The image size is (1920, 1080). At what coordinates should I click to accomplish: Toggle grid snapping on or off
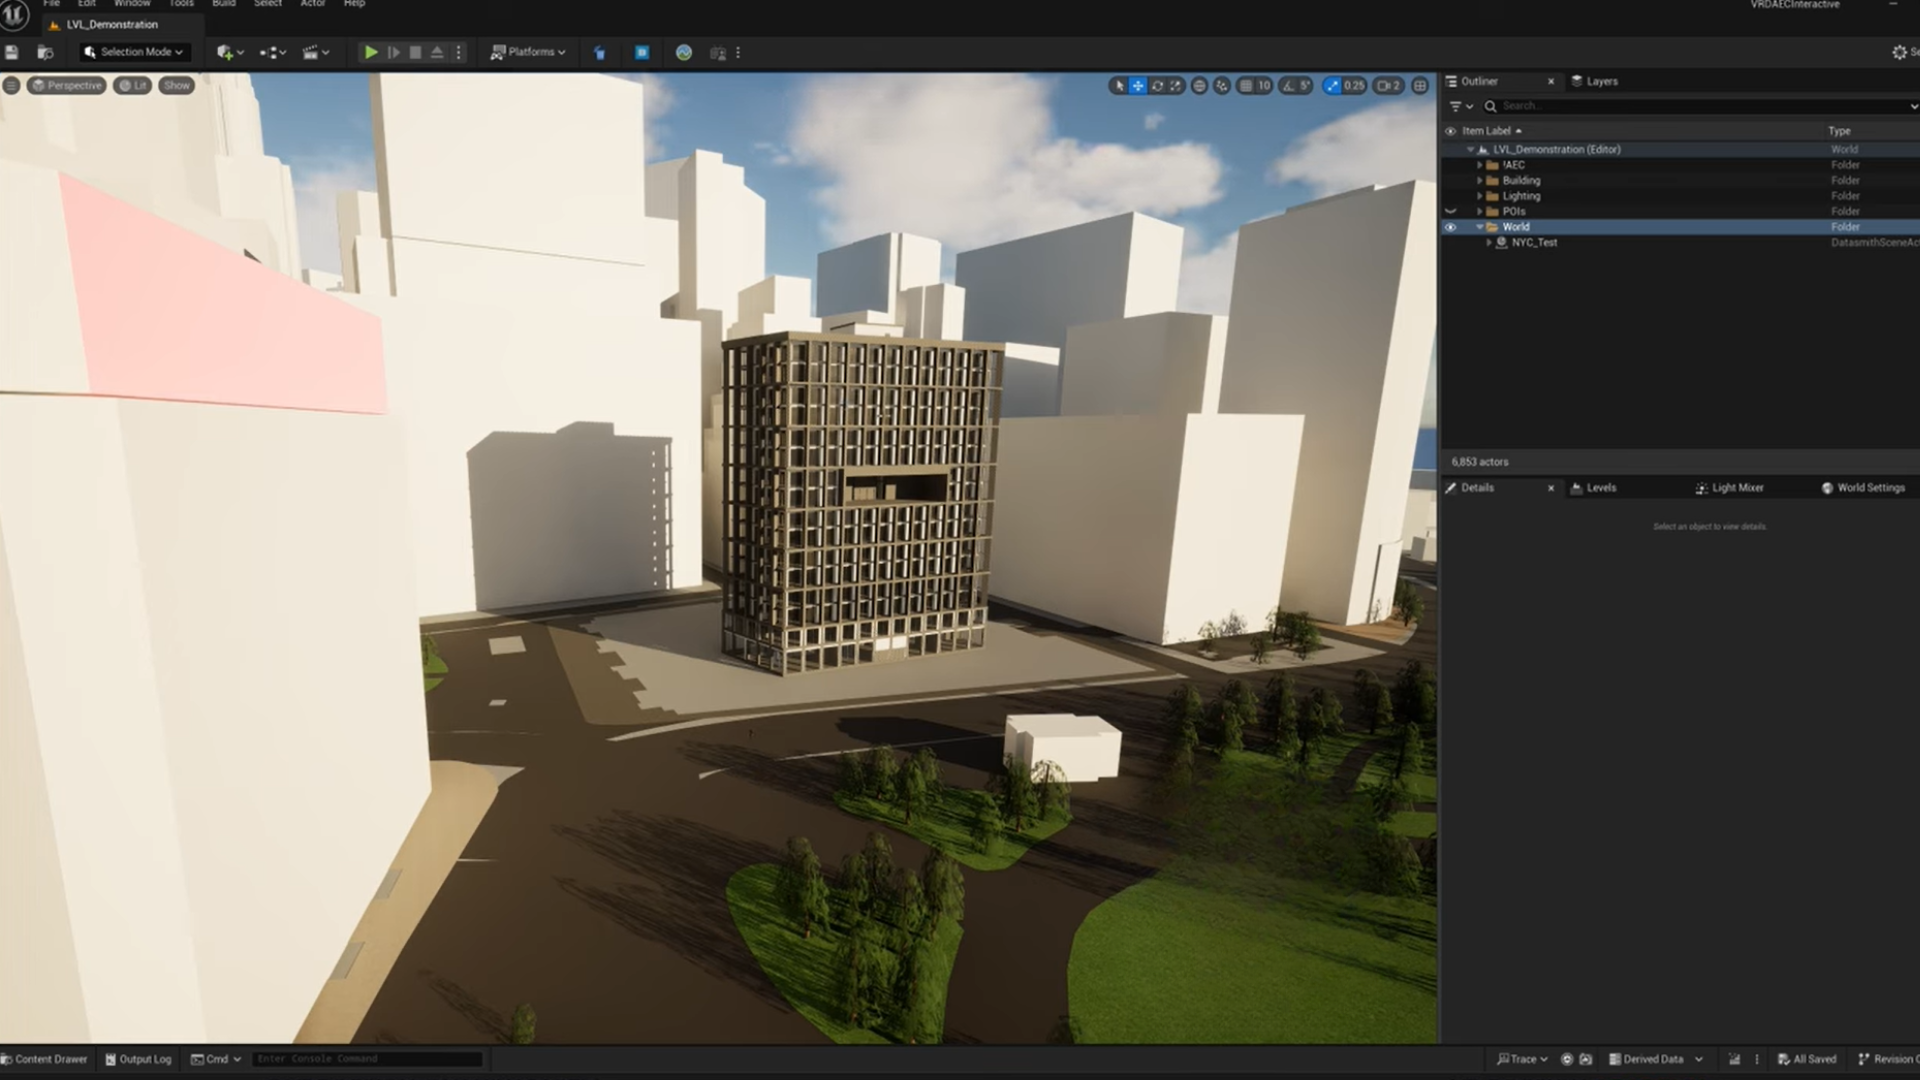(x=1246, y=86)
